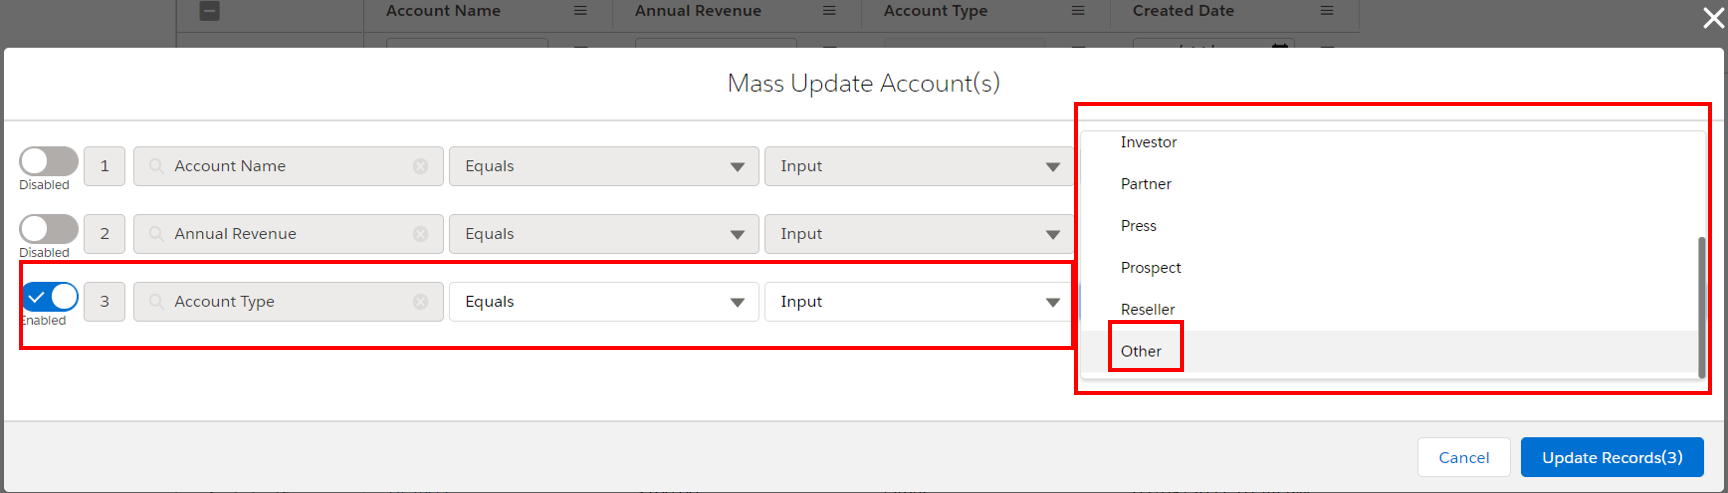Choose the Prospect option in the list
The width and height of the screenshot is (1728, 493).
(x=1151, y=268)
